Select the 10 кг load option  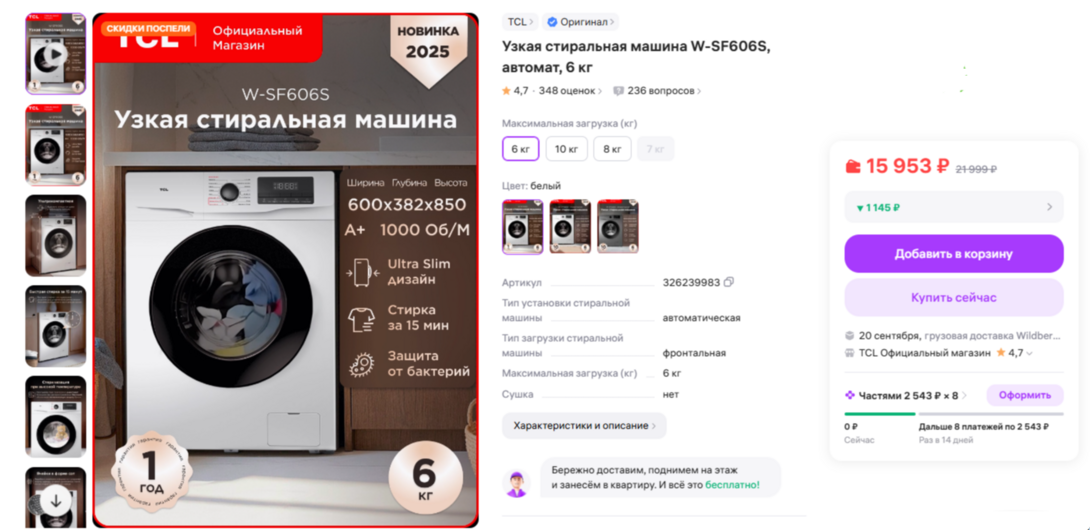click(567, 149)
